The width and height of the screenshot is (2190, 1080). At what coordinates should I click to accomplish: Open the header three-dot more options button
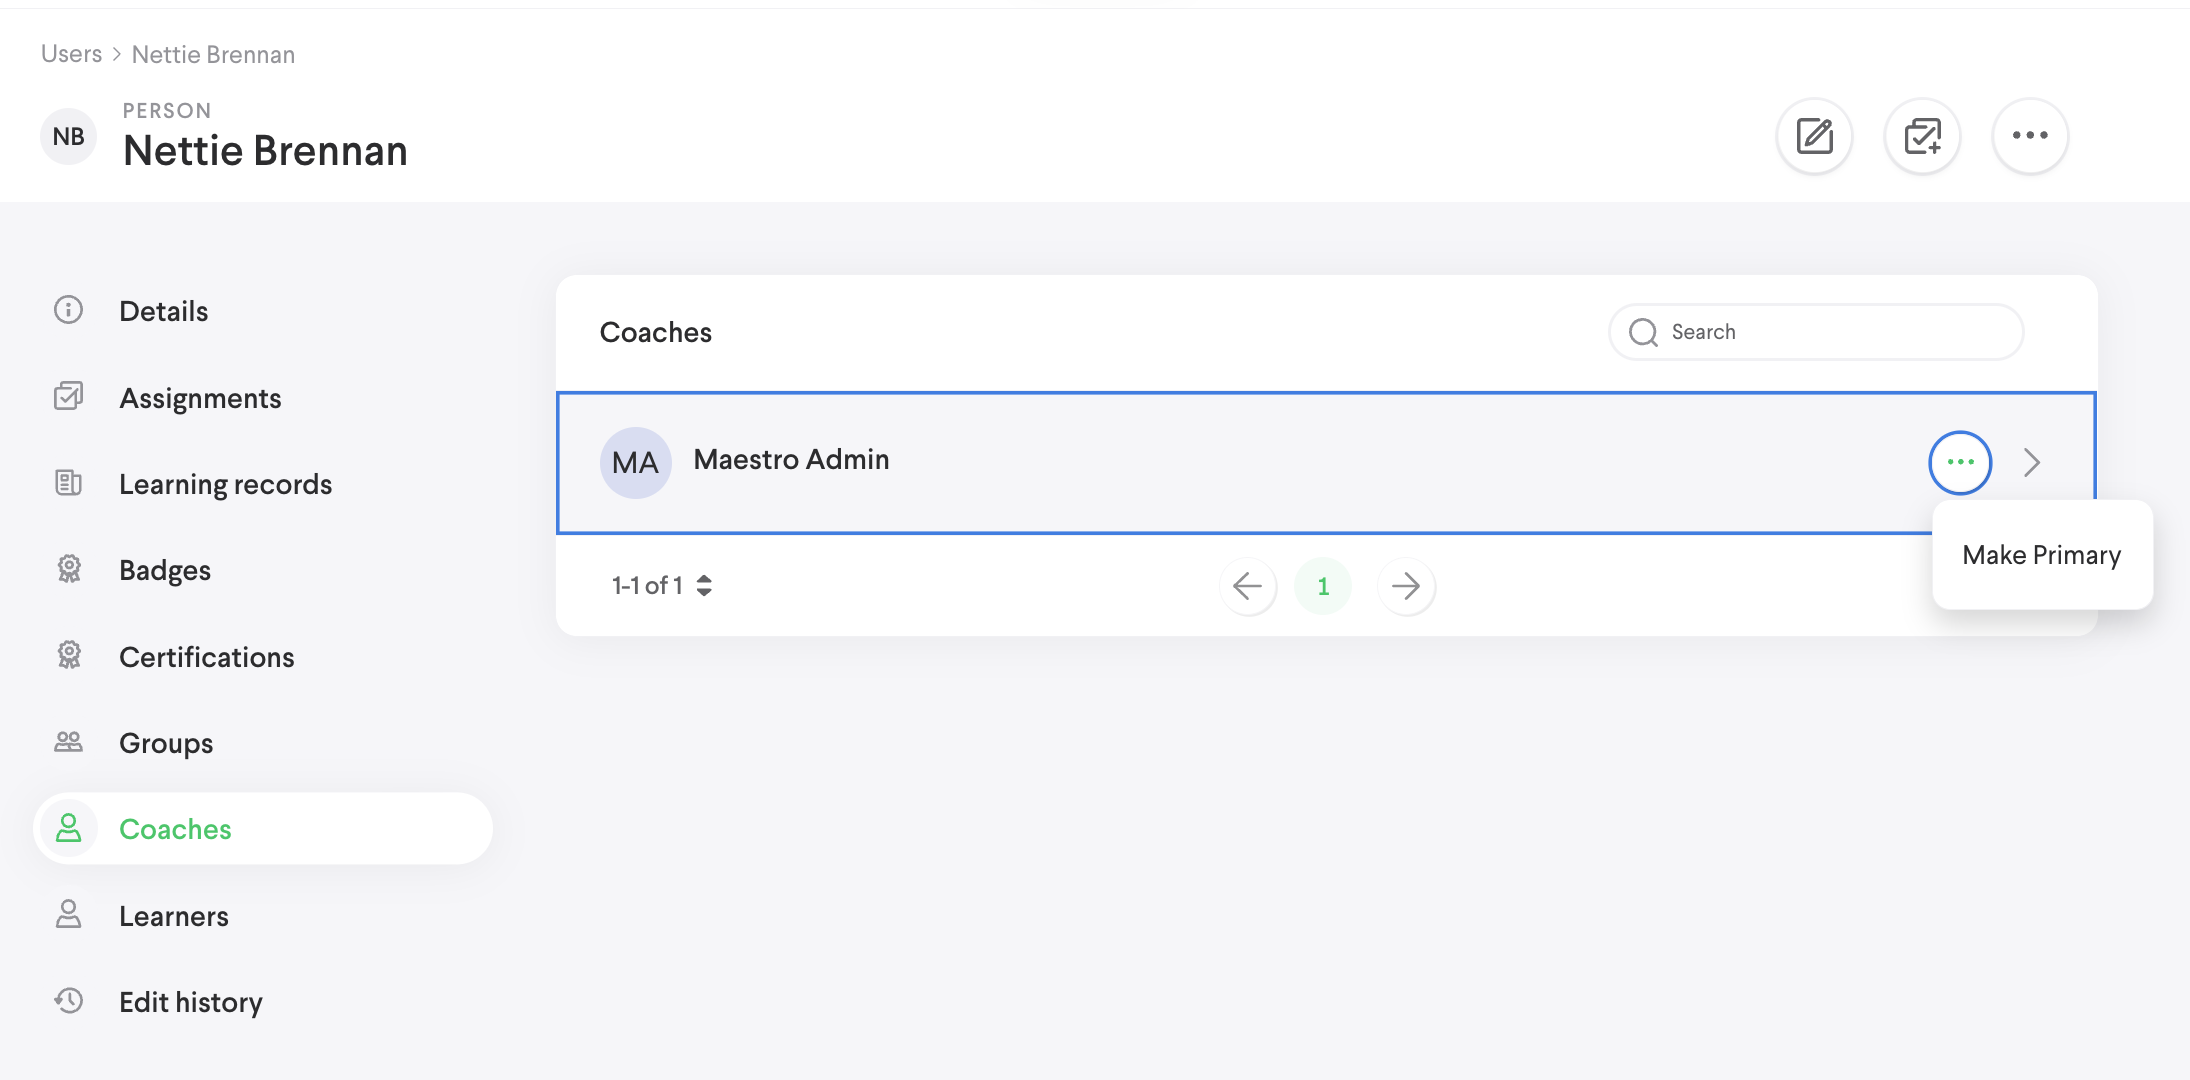coord(2030,136)
